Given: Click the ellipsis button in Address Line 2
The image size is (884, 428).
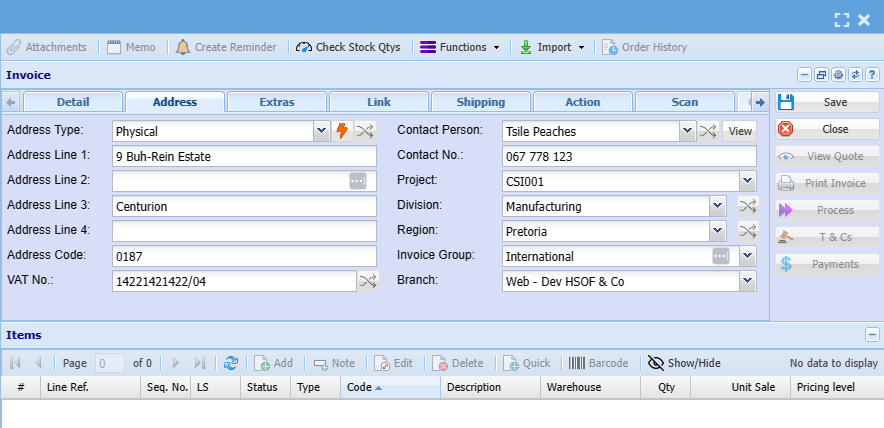Looking at the screenshot, I should [x=358, y=181].
